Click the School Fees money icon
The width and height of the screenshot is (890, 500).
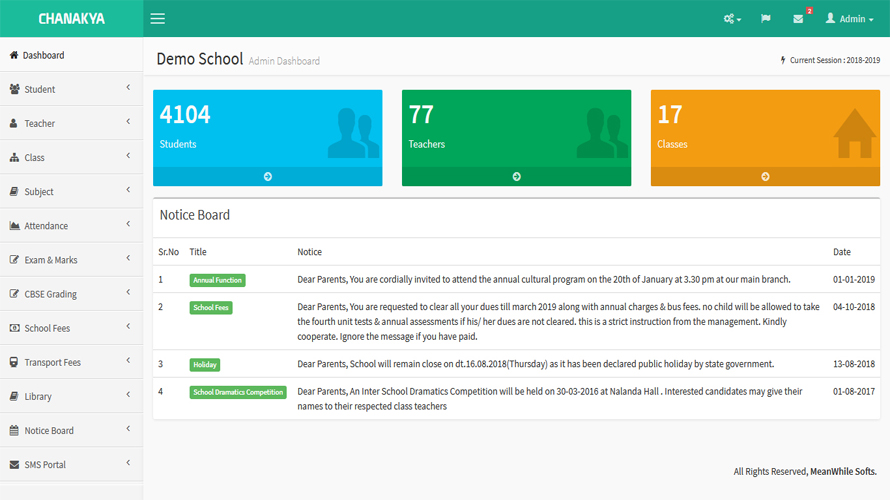(15, 328)
